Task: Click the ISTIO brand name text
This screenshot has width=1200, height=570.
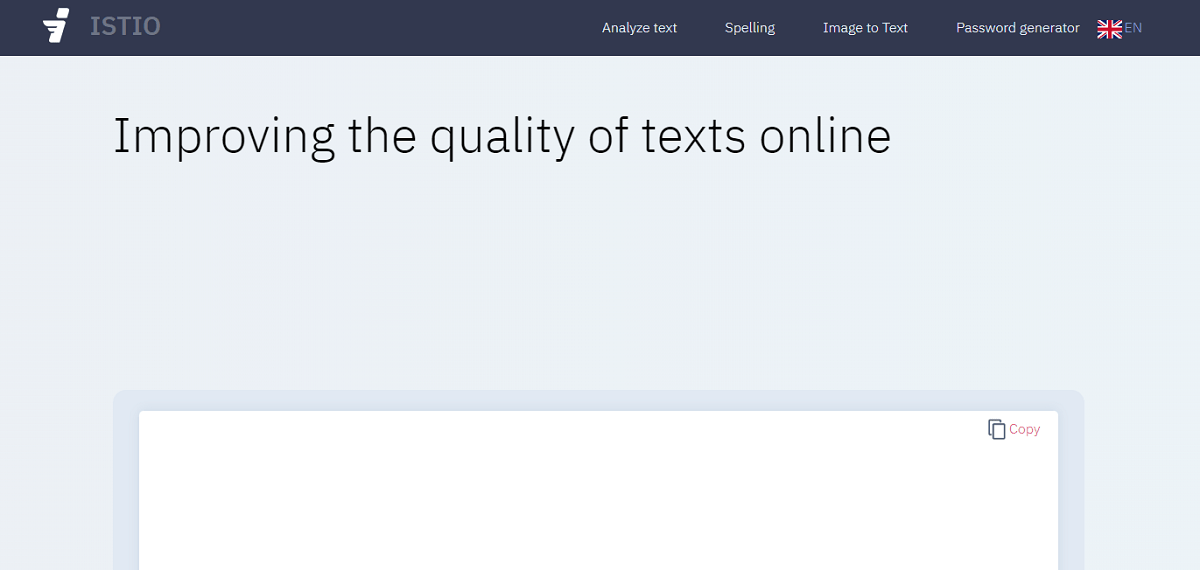Action: 125,27
